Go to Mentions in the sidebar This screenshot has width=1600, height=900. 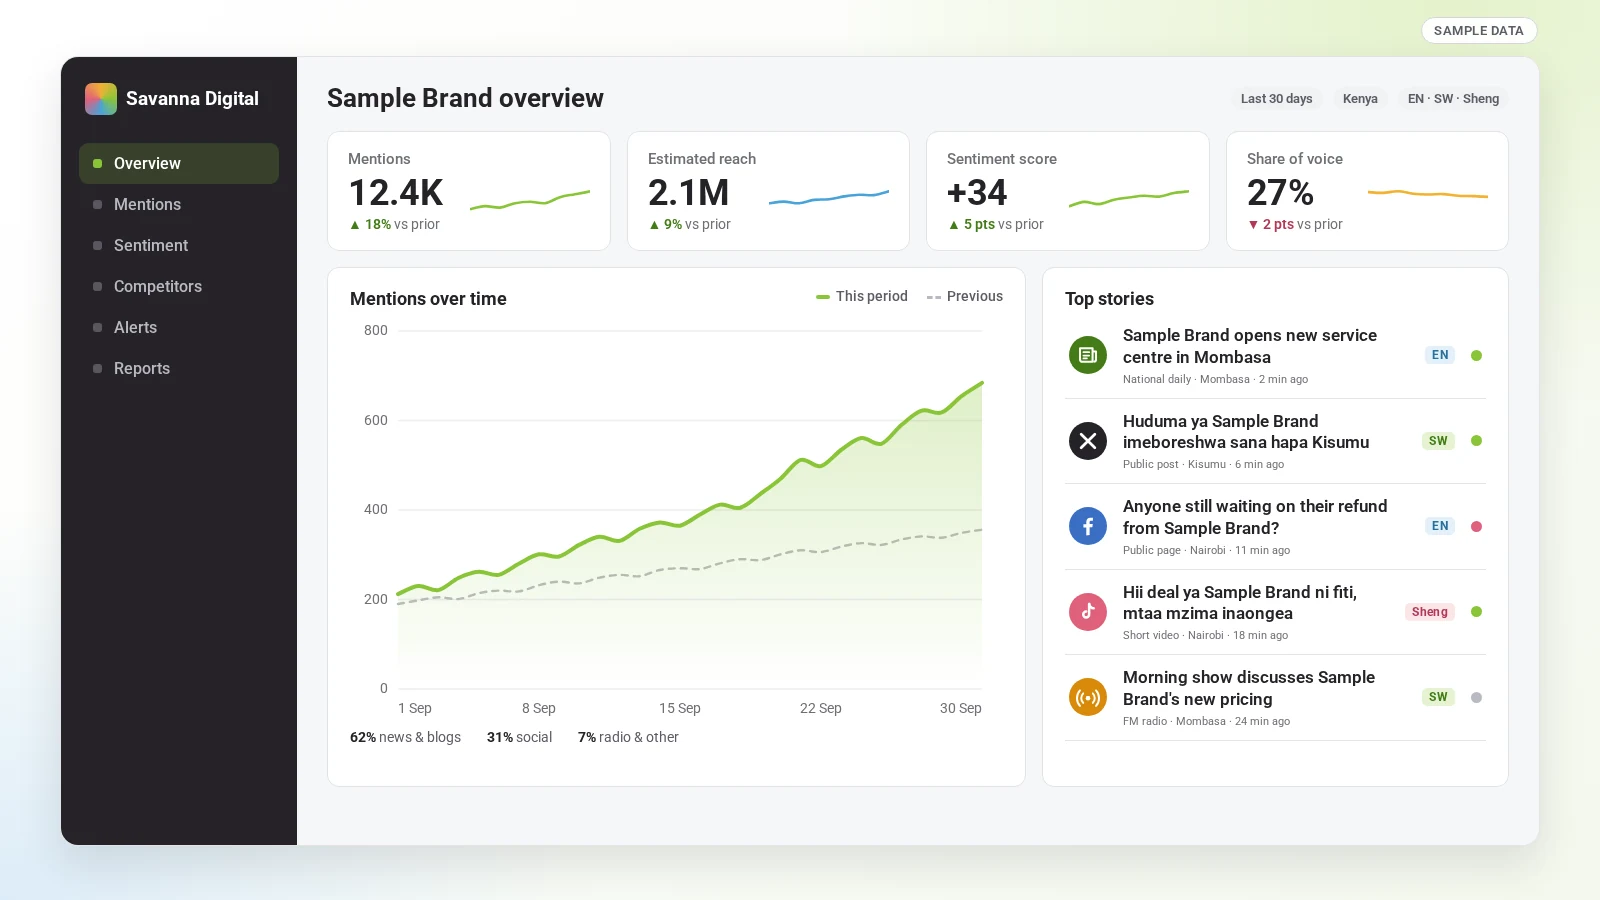179,204
